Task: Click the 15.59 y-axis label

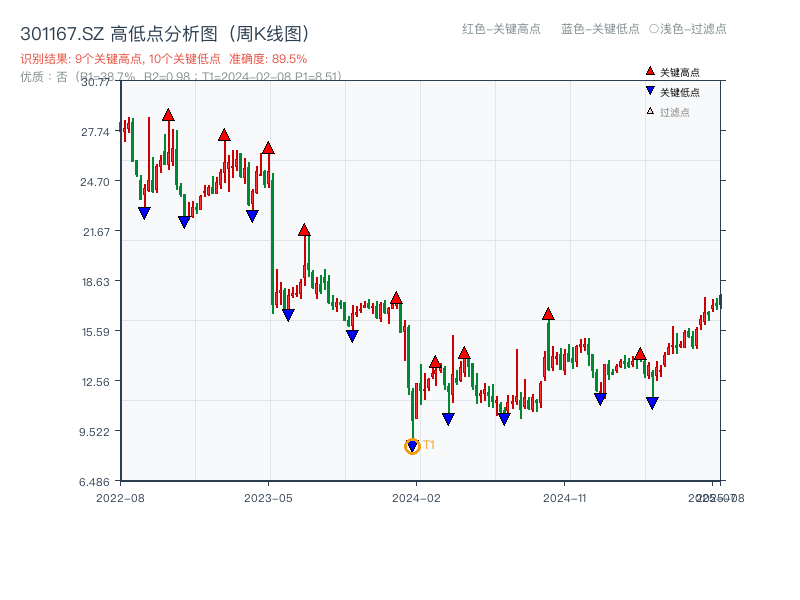Action: pyautogui.click(x=96, y=332)
